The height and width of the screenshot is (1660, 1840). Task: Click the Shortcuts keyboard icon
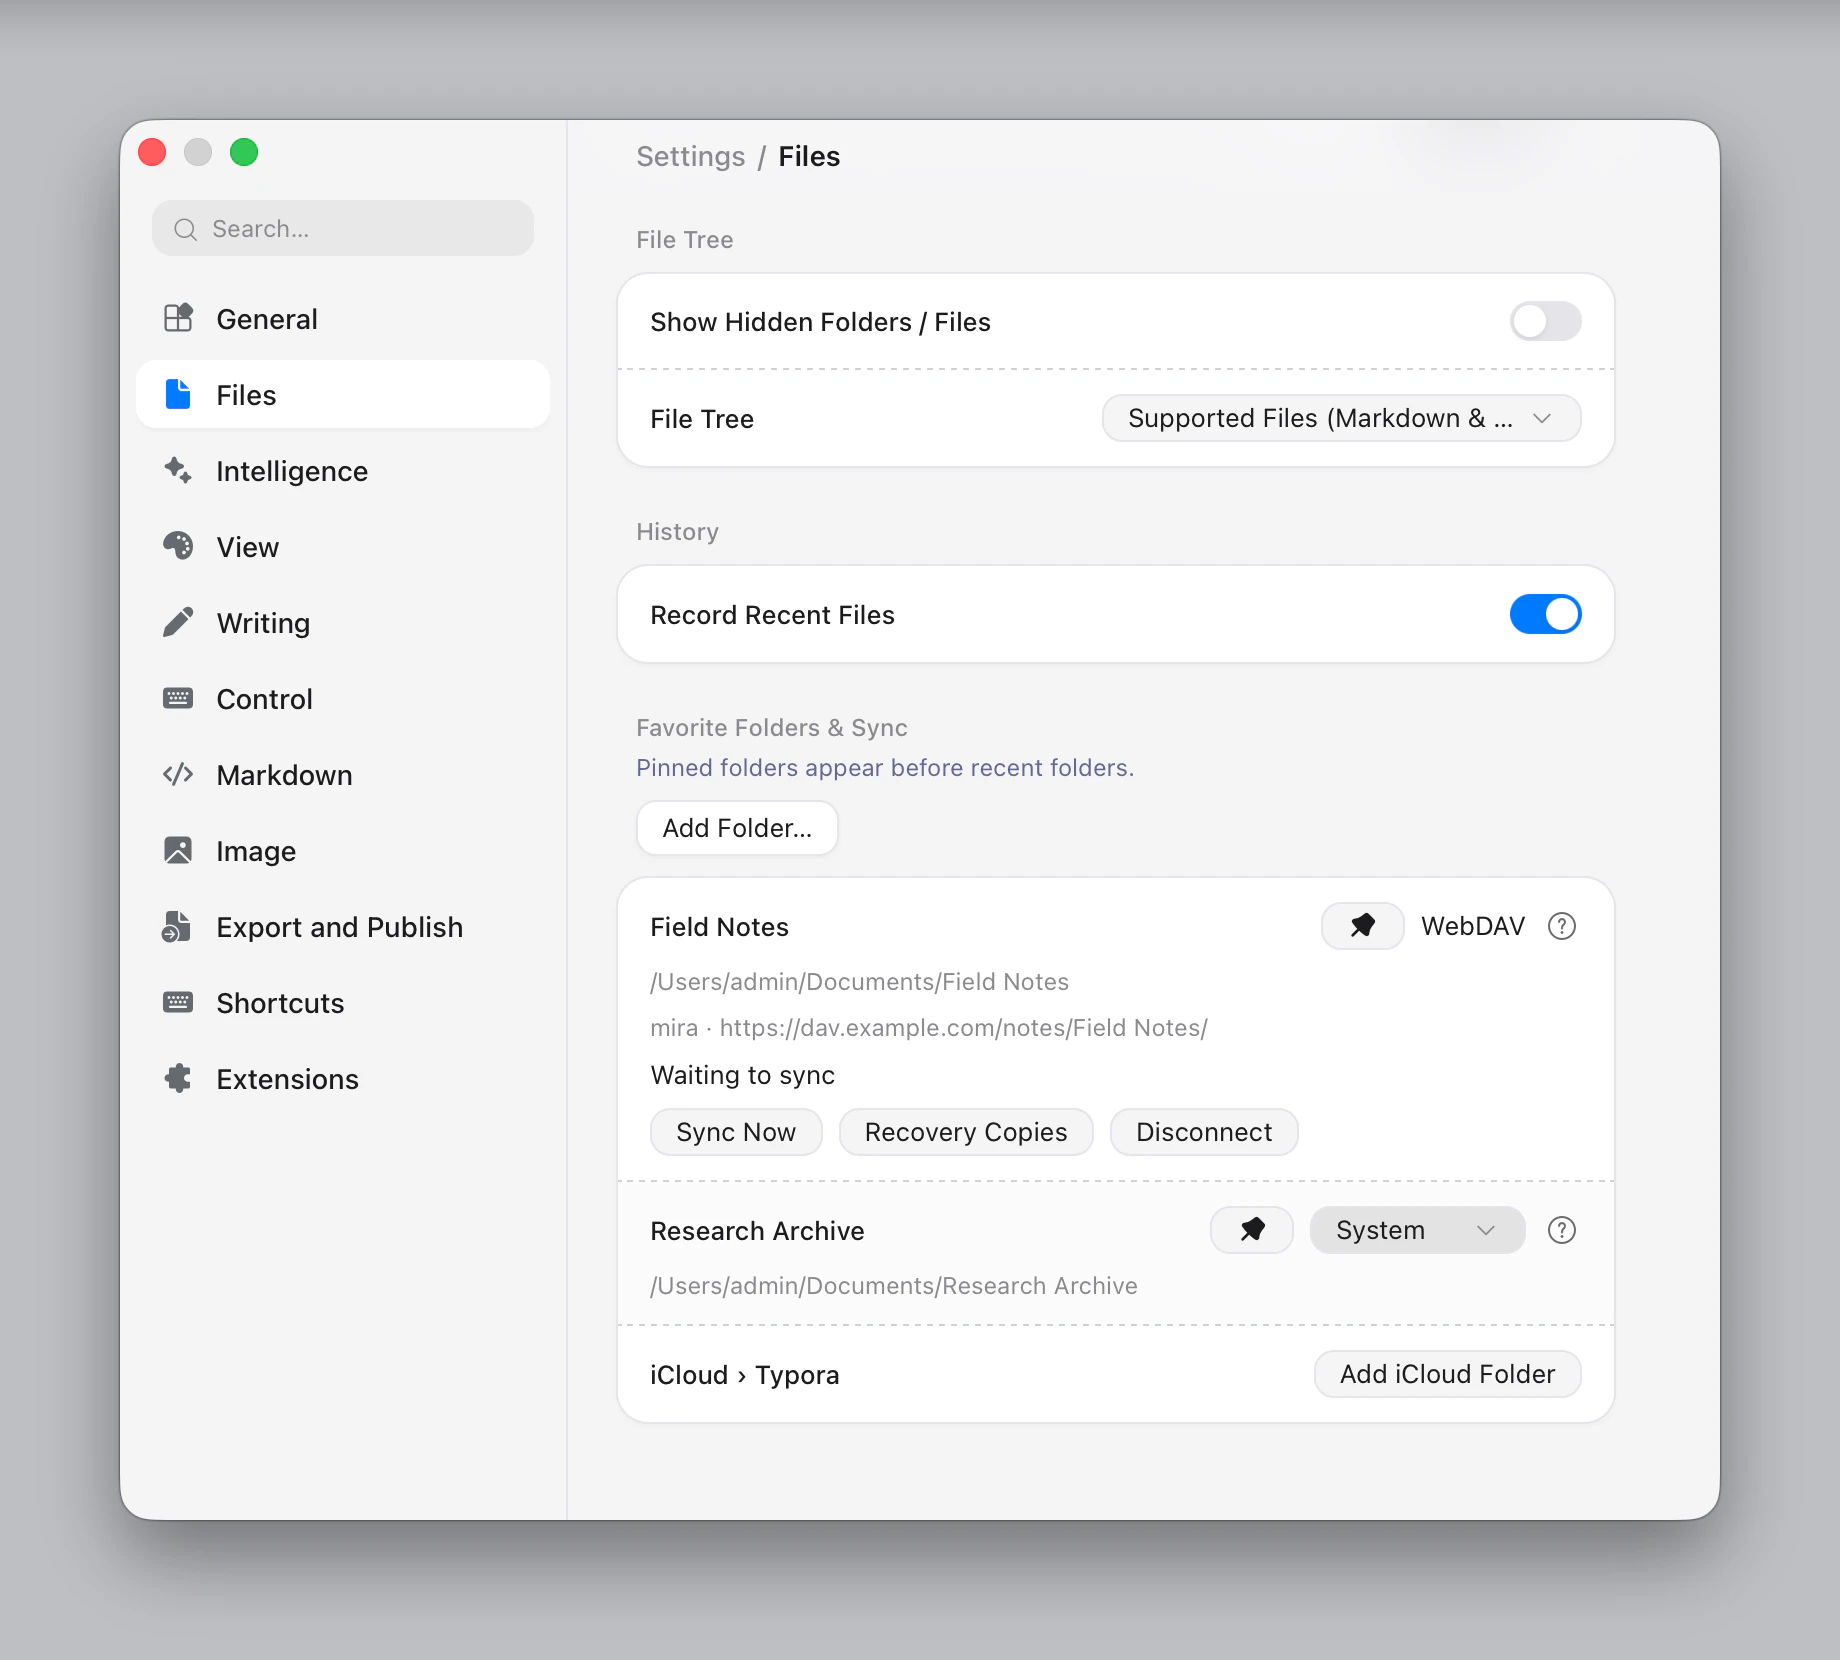[x=178, y=1002]
